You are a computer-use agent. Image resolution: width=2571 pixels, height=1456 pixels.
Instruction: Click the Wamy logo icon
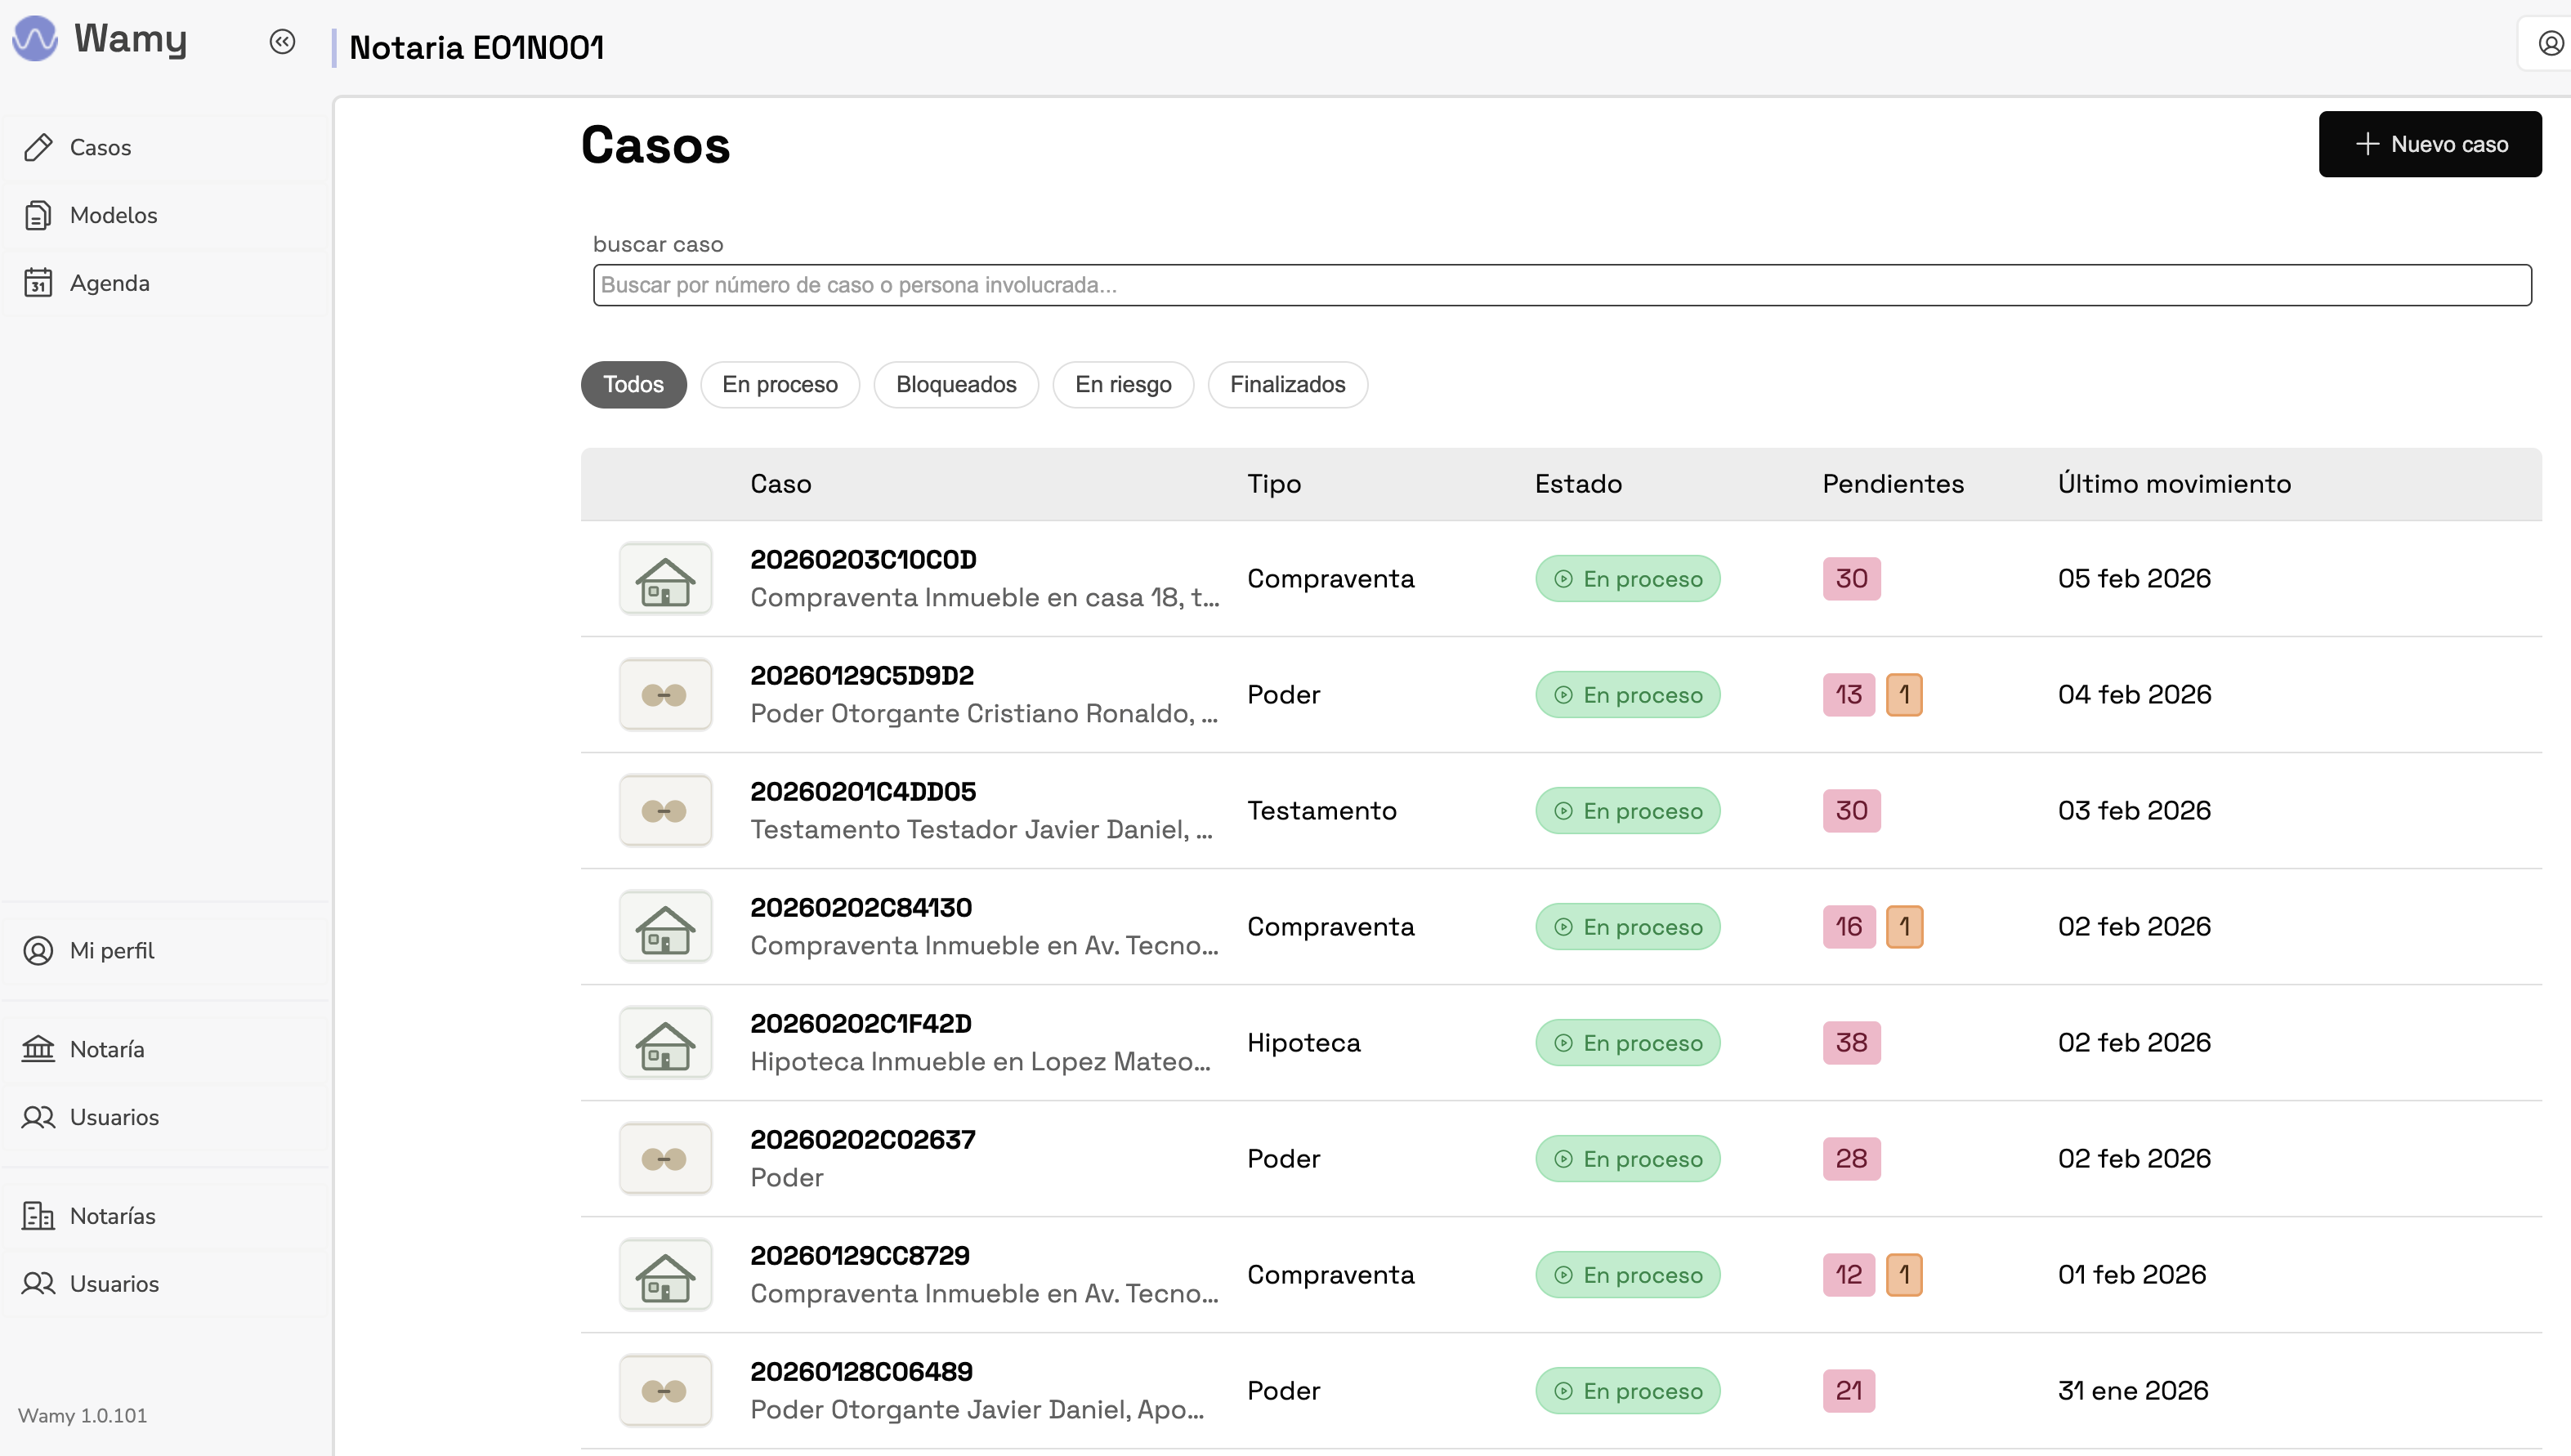[35, 39]
